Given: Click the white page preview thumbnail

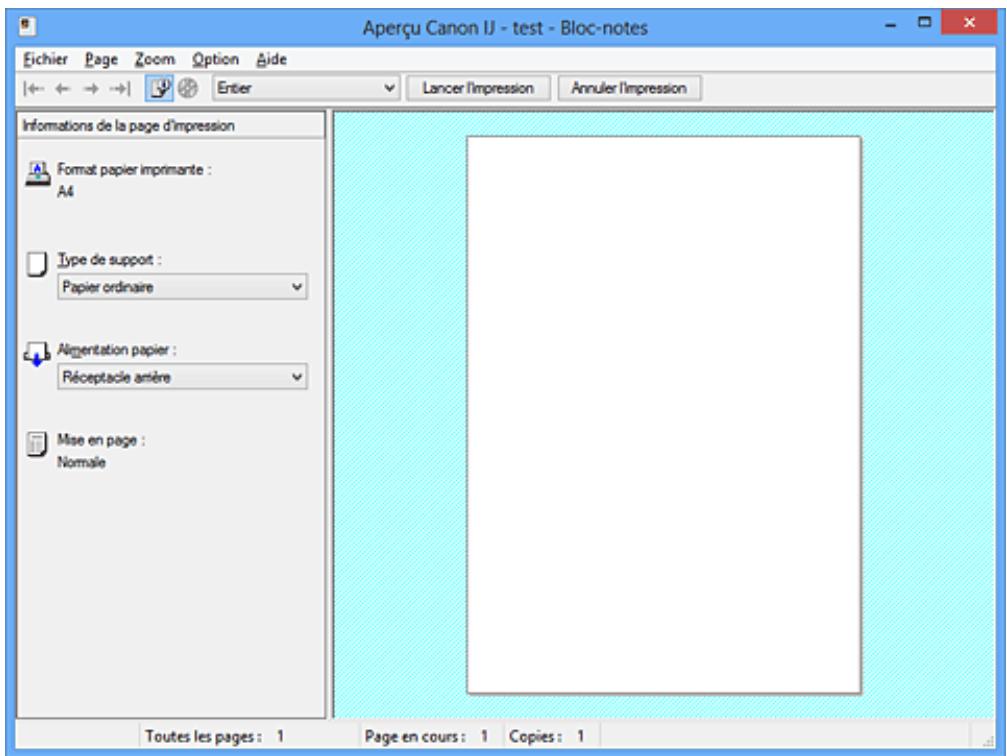Looking at the screenshot, I should (x=664, y=415).
